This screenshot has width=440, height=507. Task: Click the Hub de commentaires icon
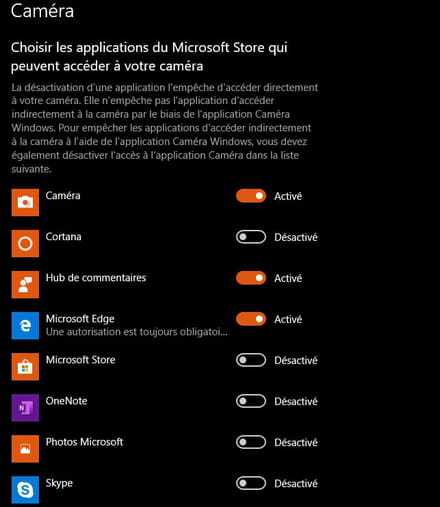pyautogui.click(x=25, y=284)
